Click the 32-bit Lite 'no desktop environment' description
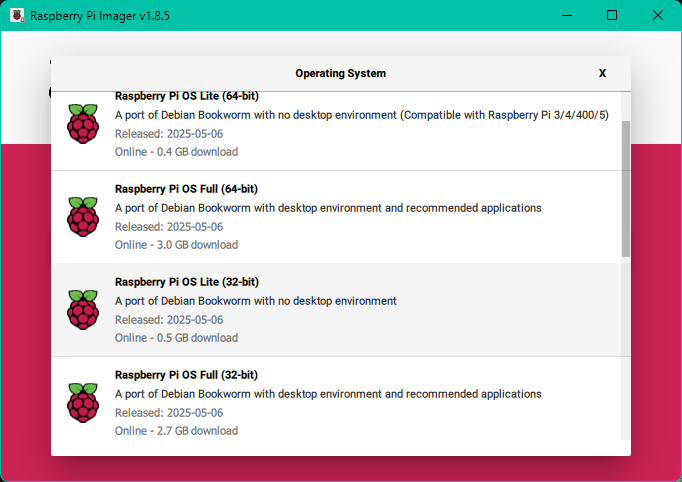This screenshot has width=682, height=482. (255, 301)
